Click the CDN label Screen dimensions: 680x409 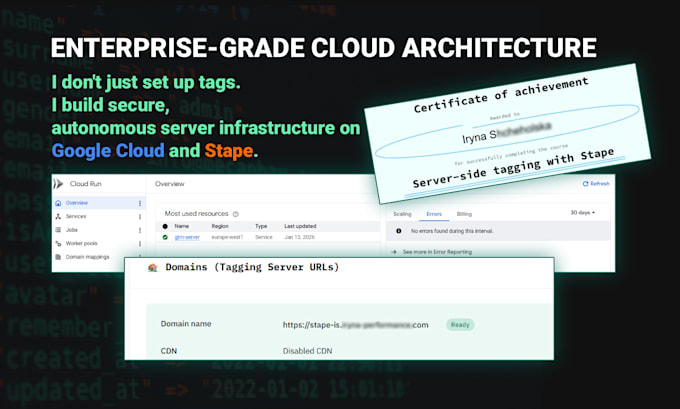(x=169, y=351)
